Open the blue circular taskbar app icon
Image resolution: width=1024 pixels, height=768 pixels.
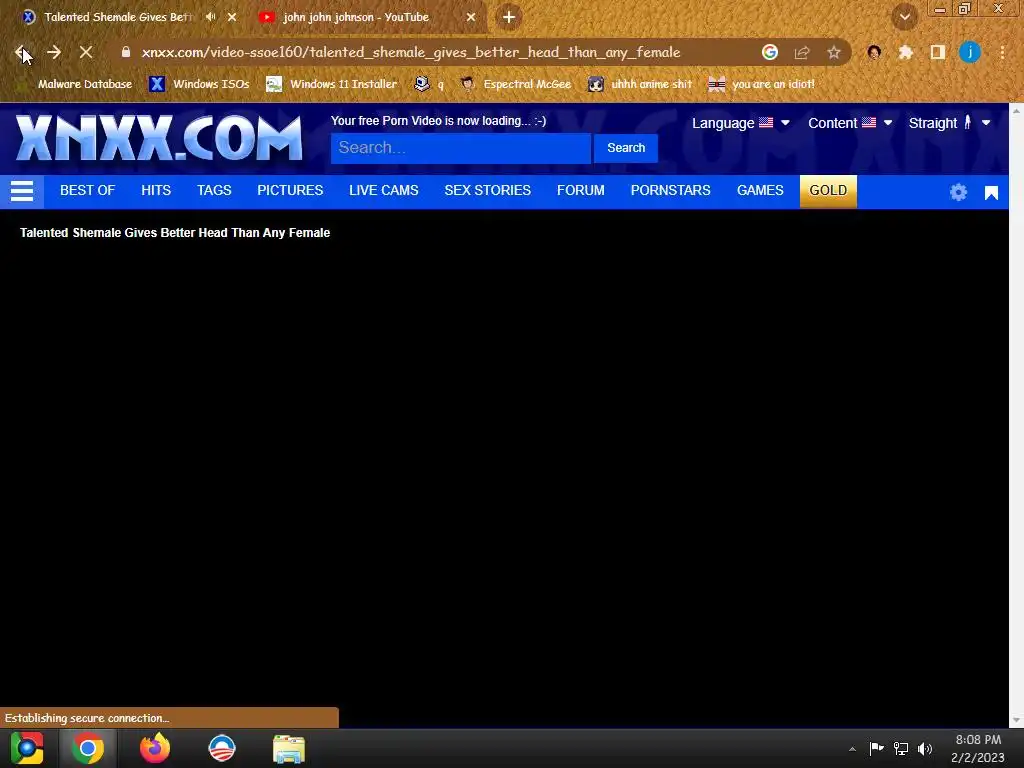pyautogui.click(x=221, y=748)
